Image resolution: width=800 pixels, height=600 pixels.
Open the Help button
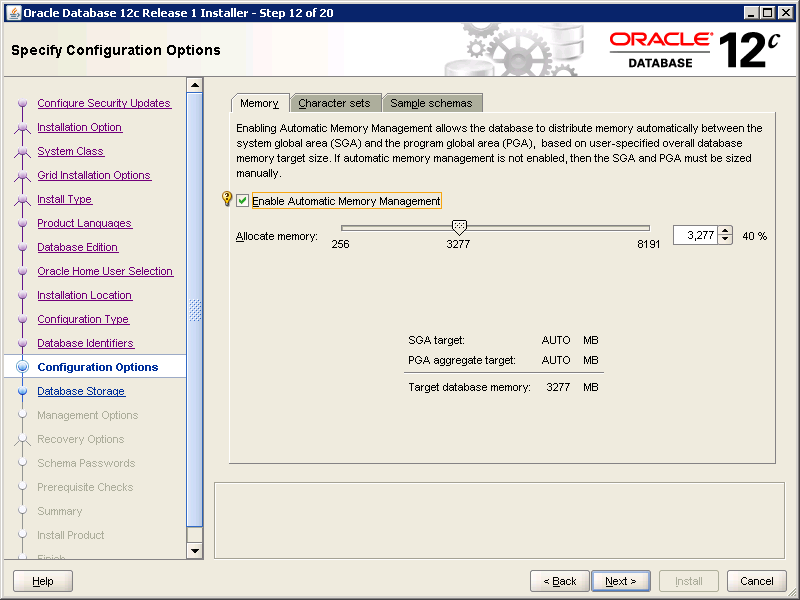pos(43,581)
